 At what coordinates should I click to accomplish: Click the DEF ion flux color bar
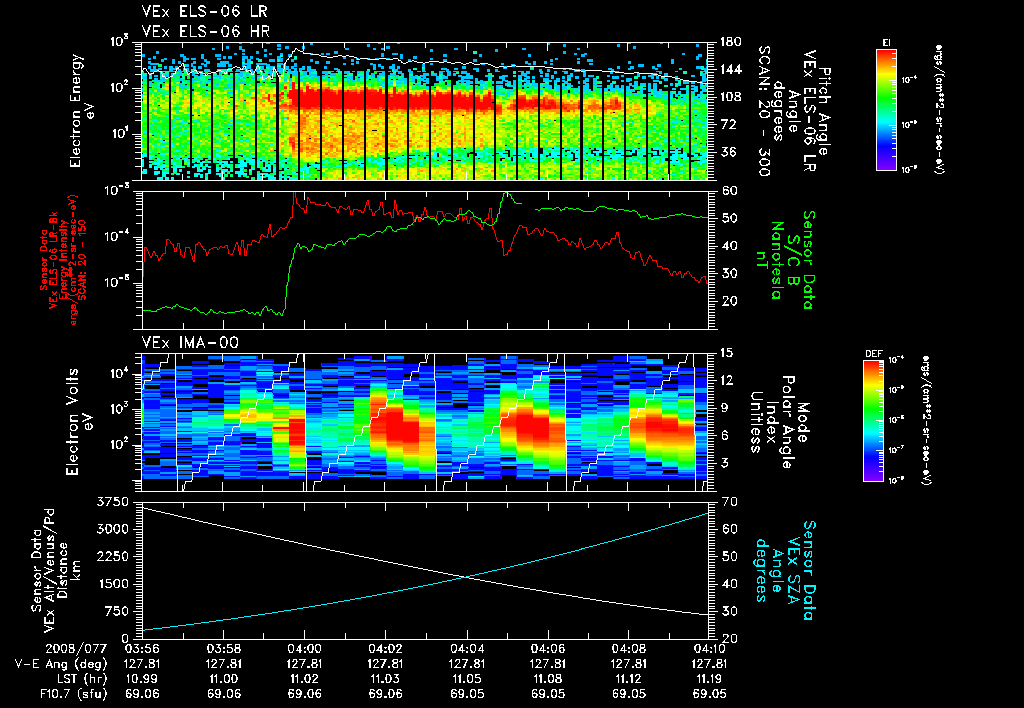874,421
